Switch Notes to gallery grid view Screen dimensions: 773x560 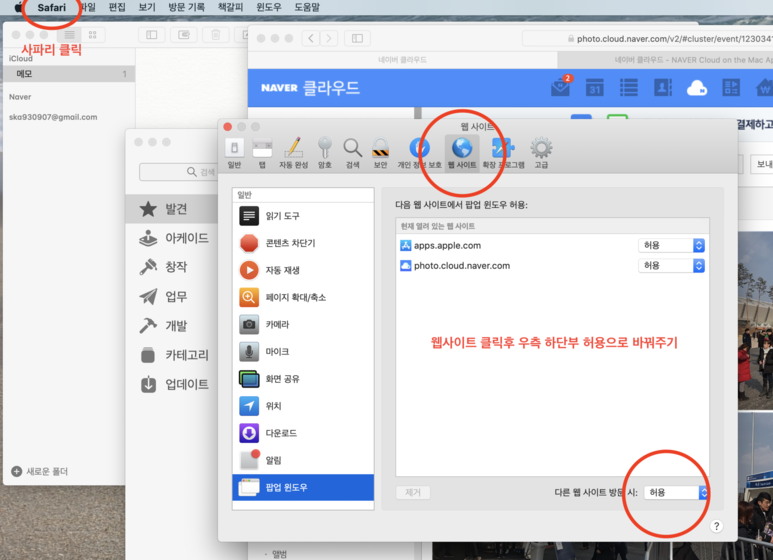tap(93, 35)
